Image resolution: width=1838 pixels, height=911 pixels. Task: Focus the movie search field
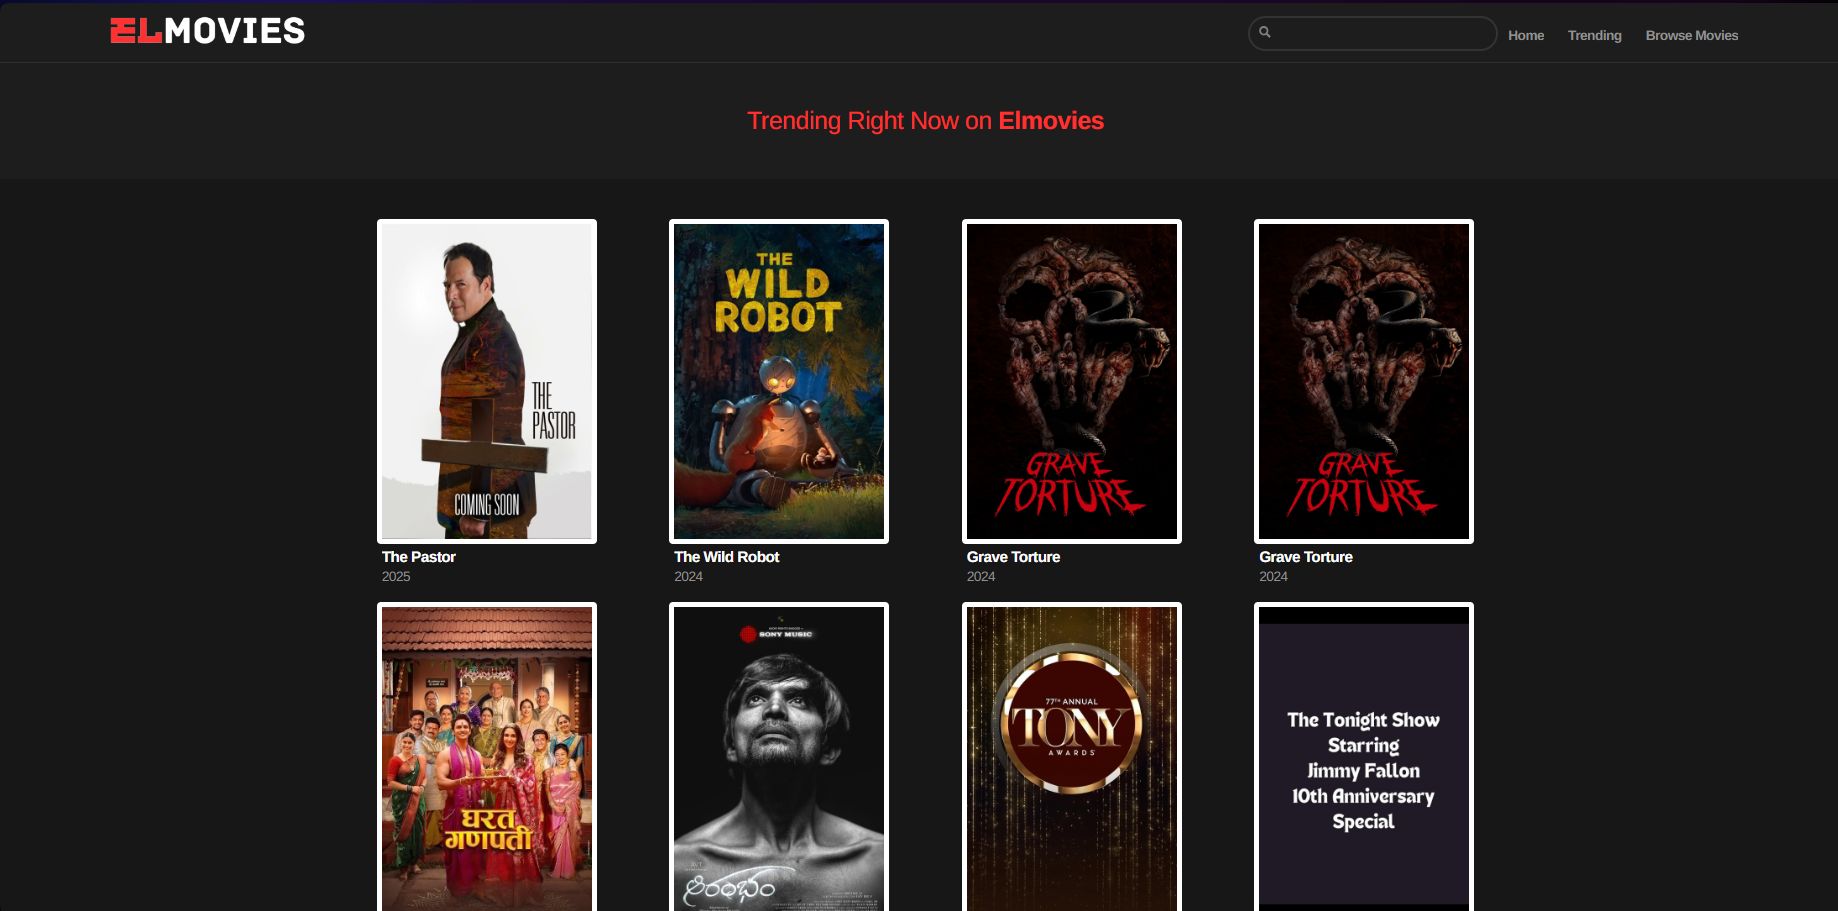[1372, 33]
